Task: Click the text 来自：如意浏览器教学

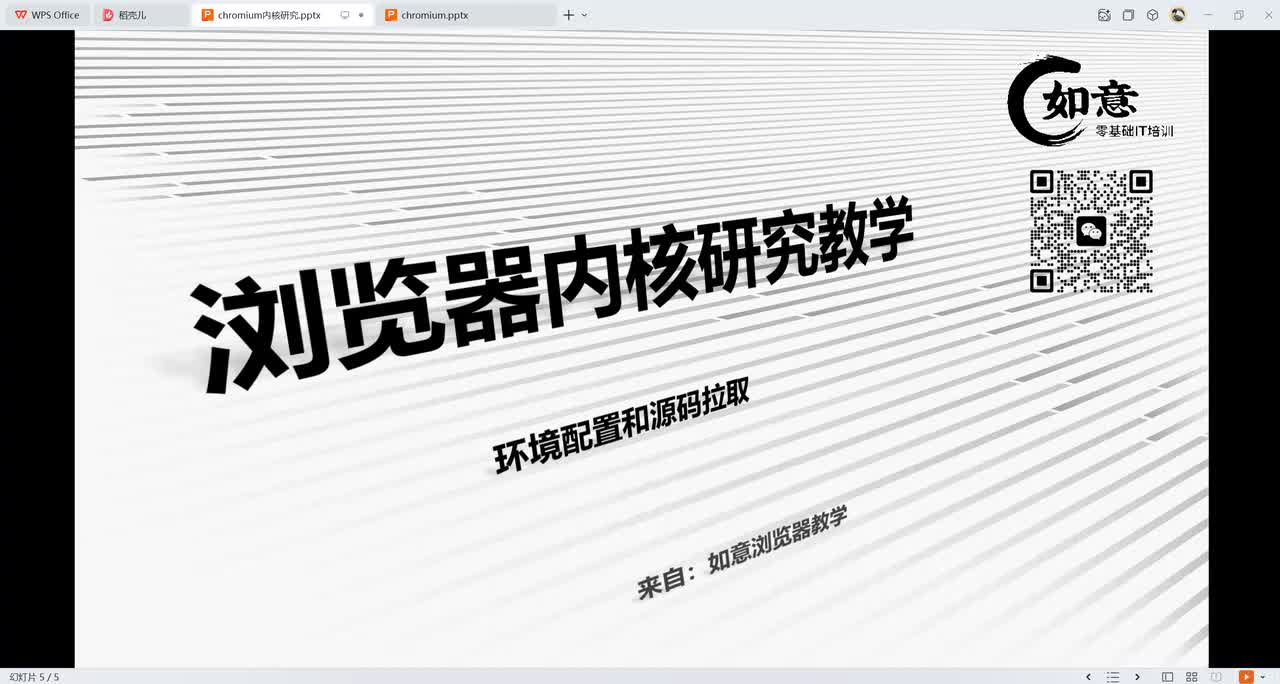Action: click(x=743, y=552)
